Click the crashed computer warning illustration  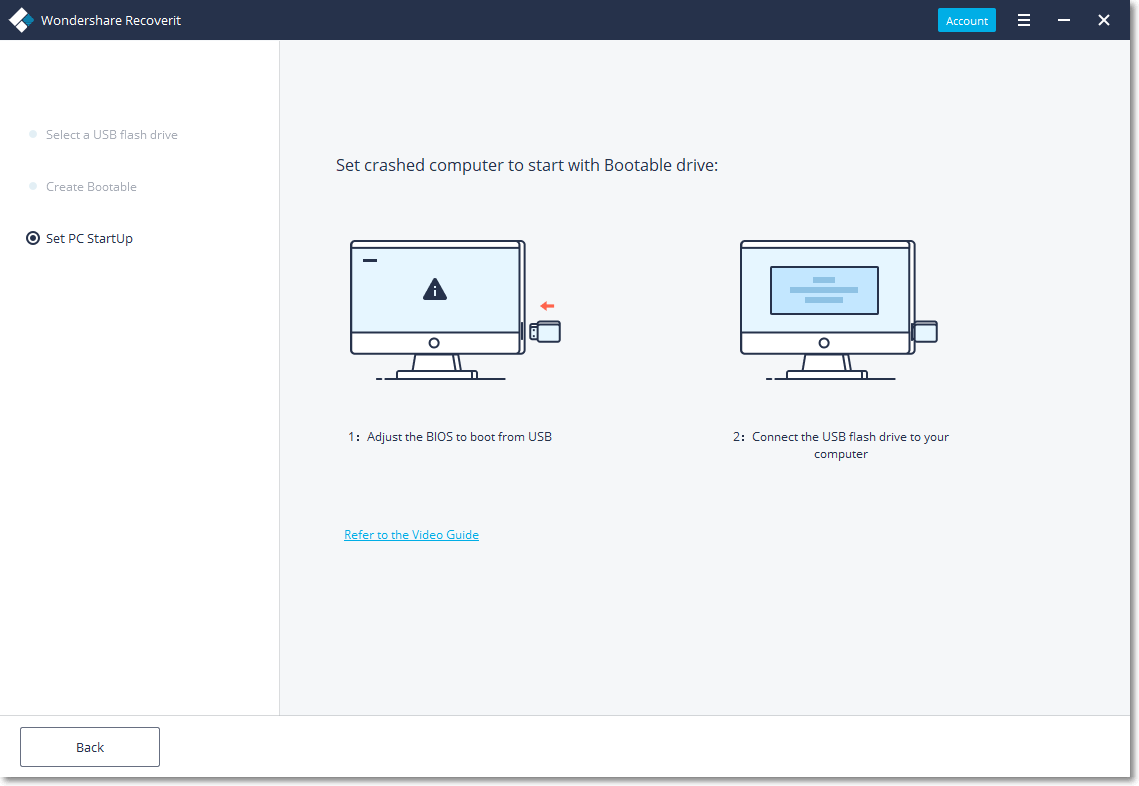coord(455,309)
